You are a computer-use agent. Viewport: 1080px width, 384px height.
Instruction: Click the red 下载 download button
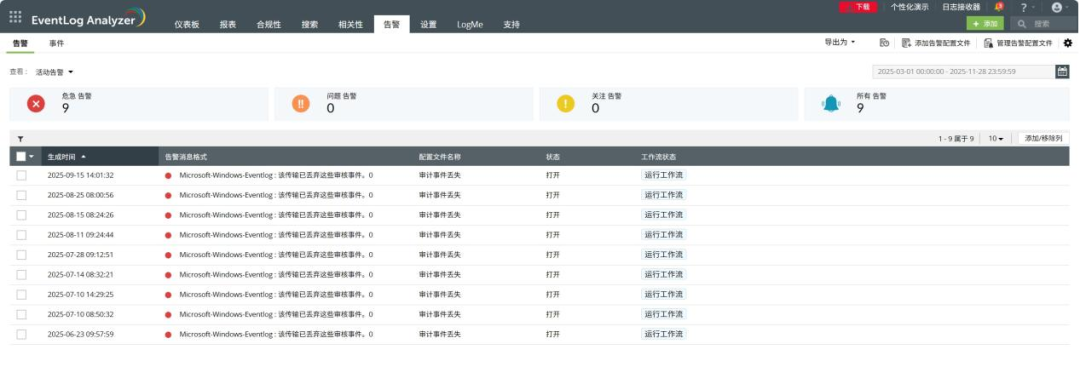coord(858,7)
